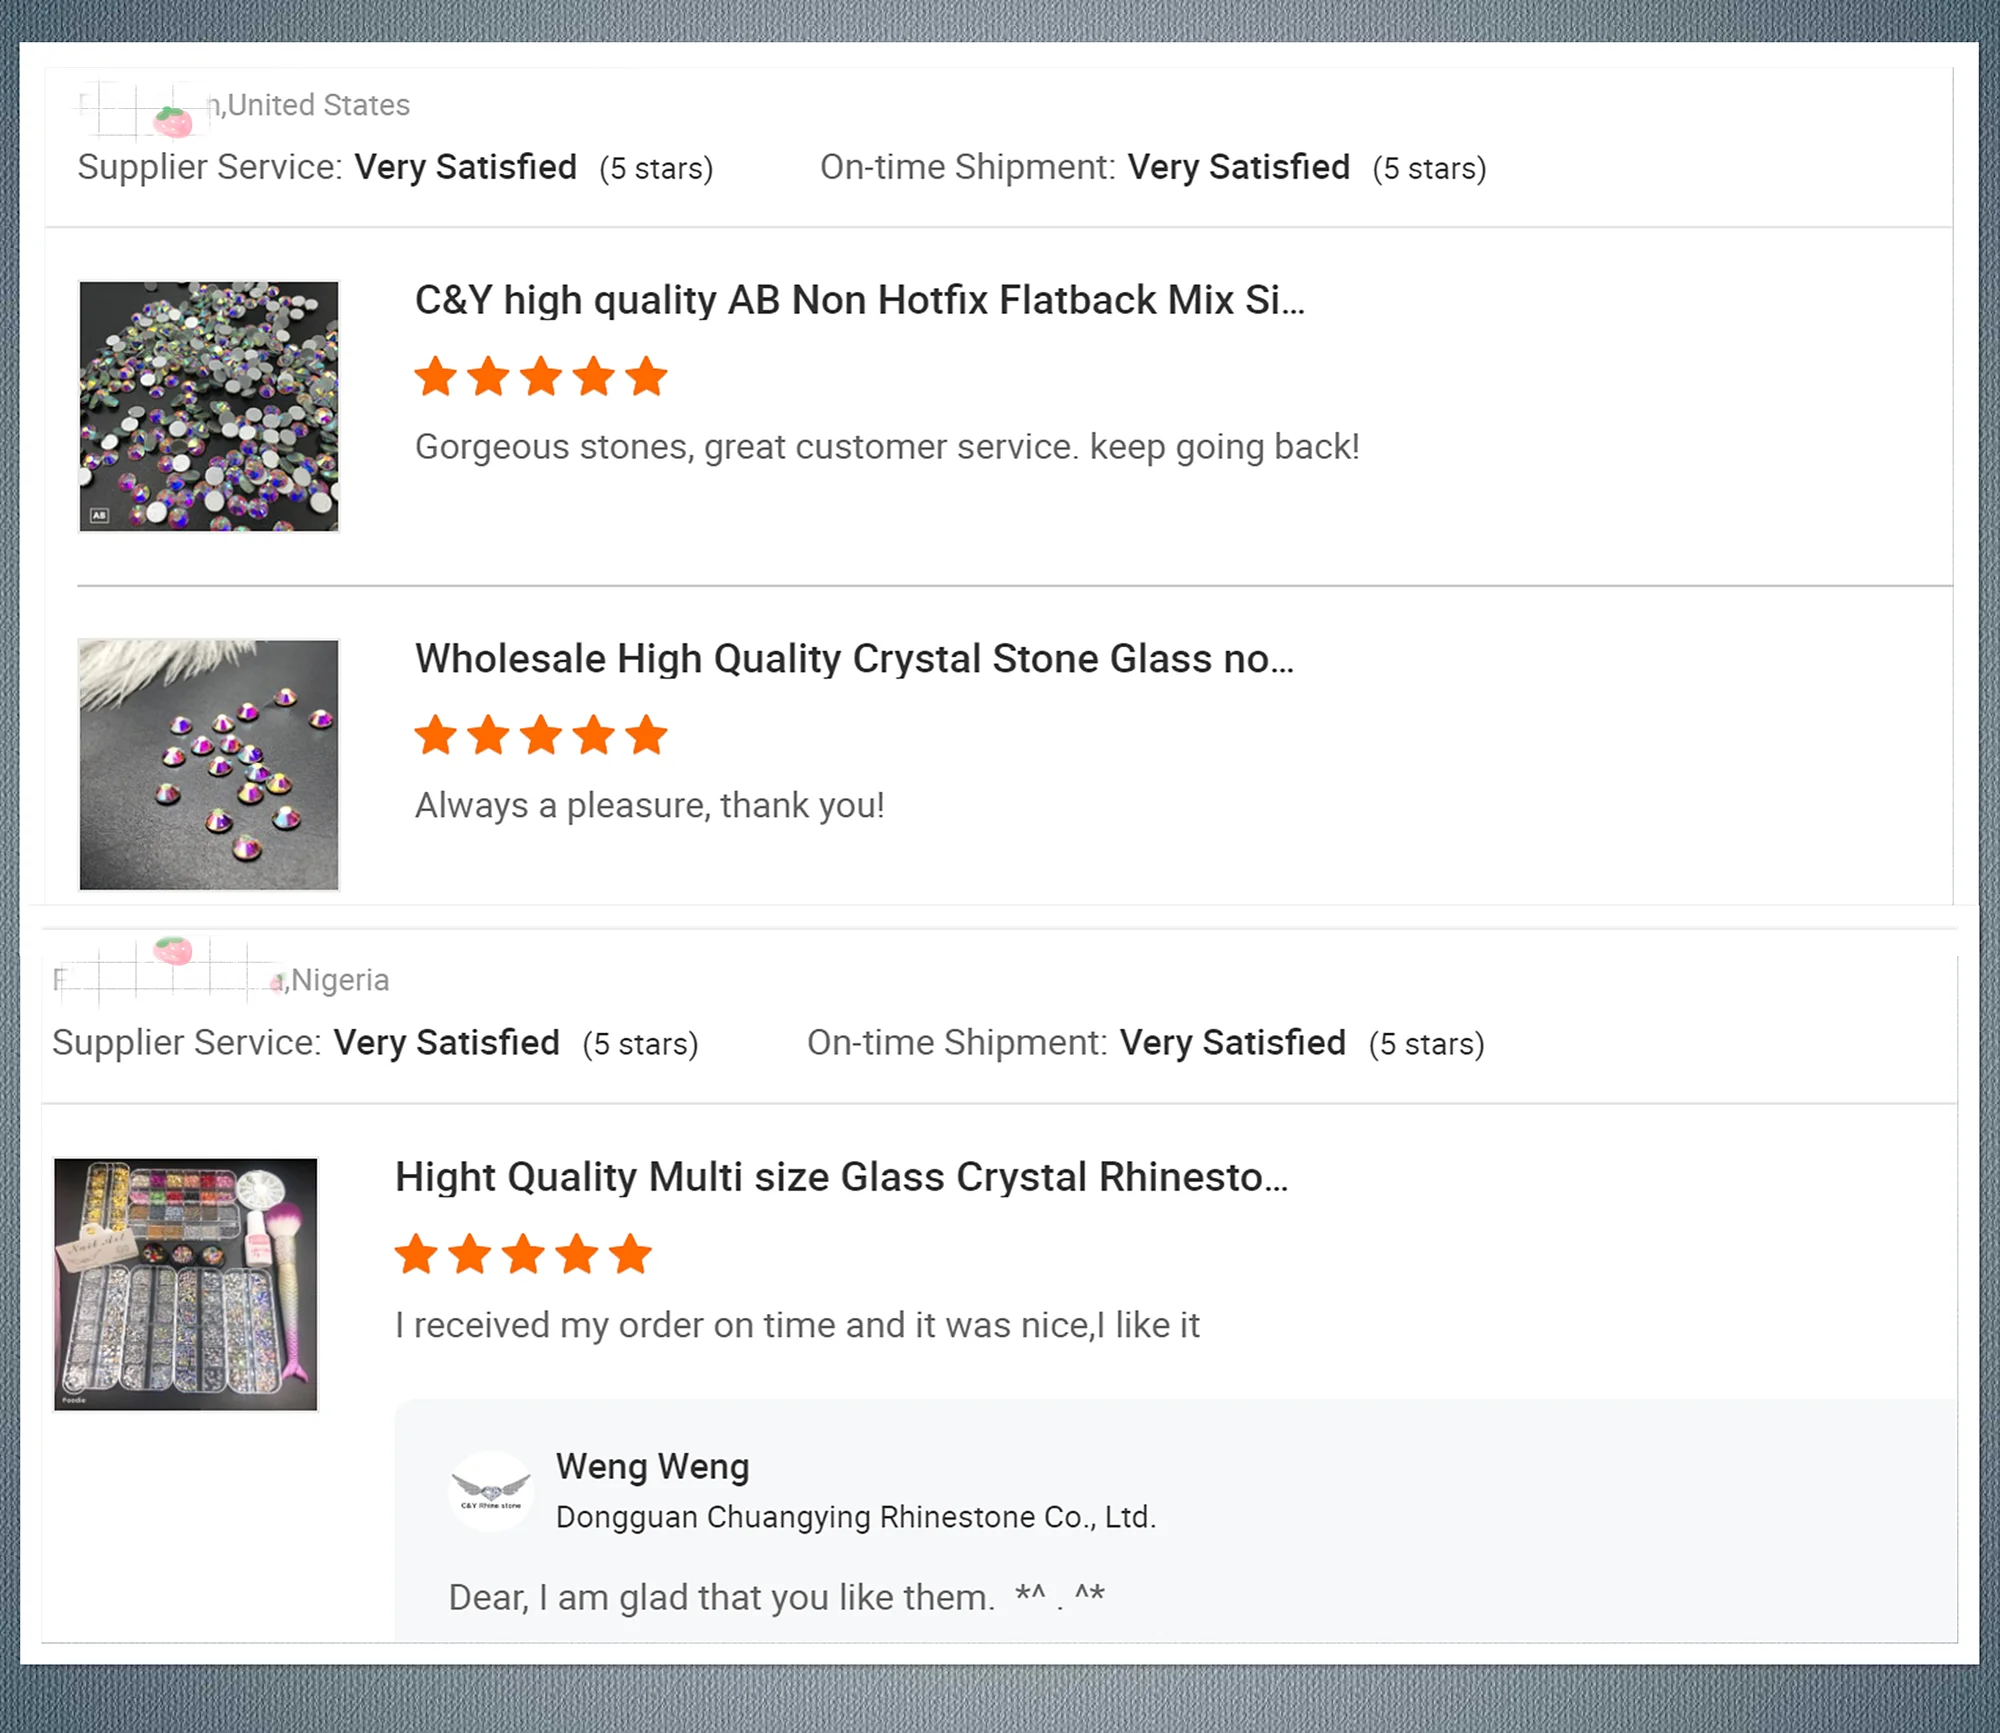Click the AB flatback rhinestones product thumbnail
Viewport: 2000px width, 1733px height.
tap(209, 406)
